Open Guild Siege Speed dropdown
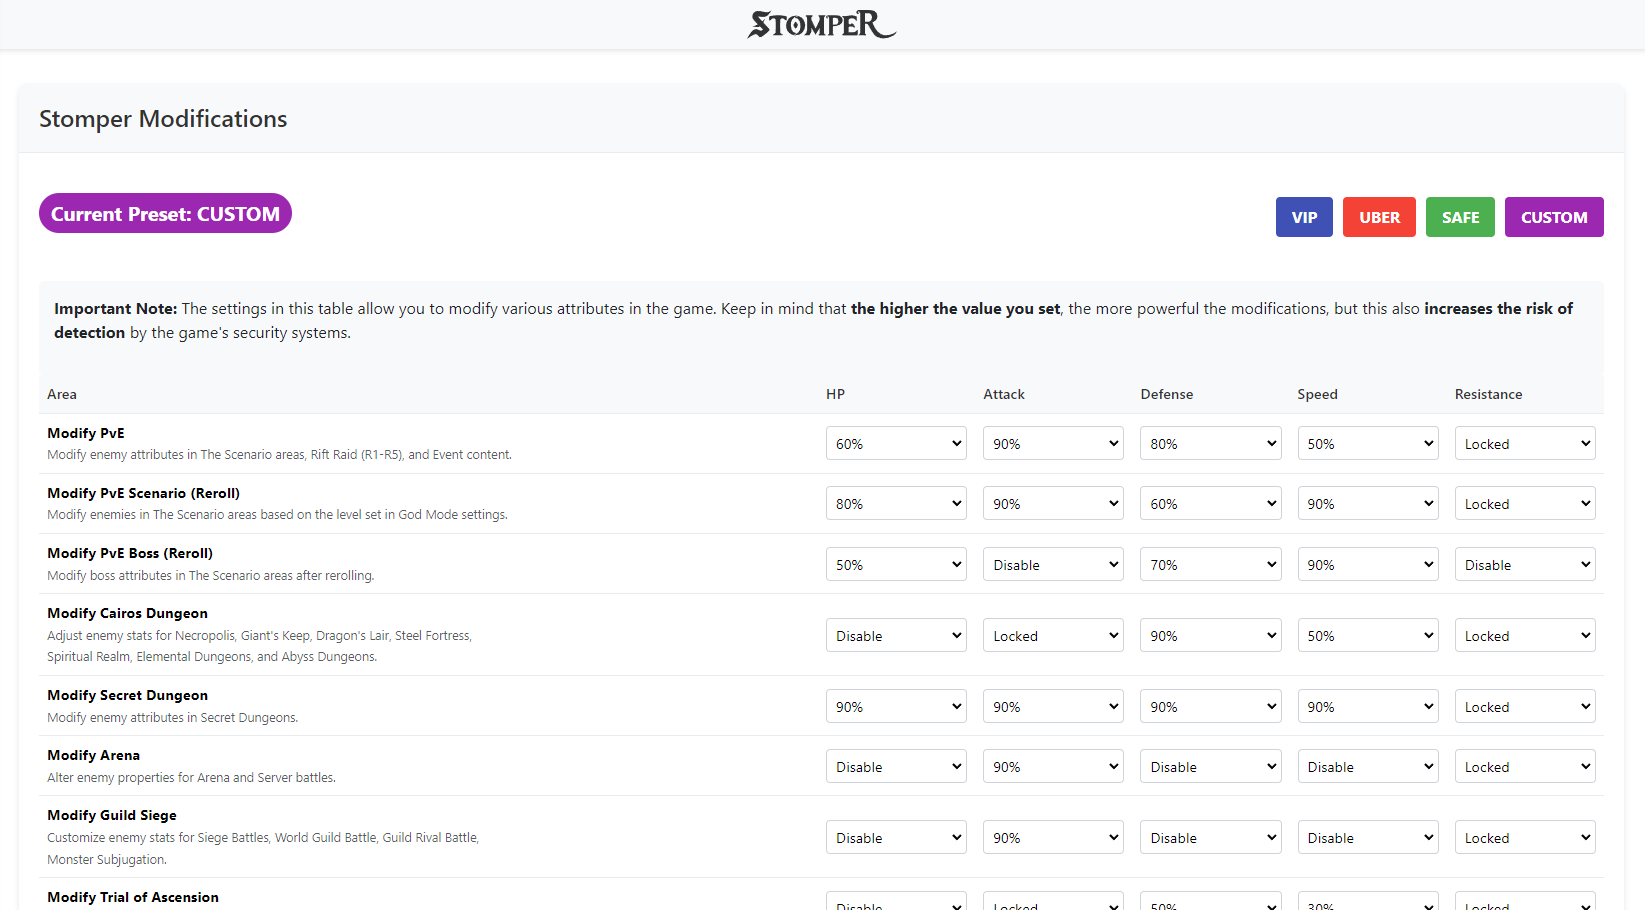 pyautogui.click(x=1368, y=837)
